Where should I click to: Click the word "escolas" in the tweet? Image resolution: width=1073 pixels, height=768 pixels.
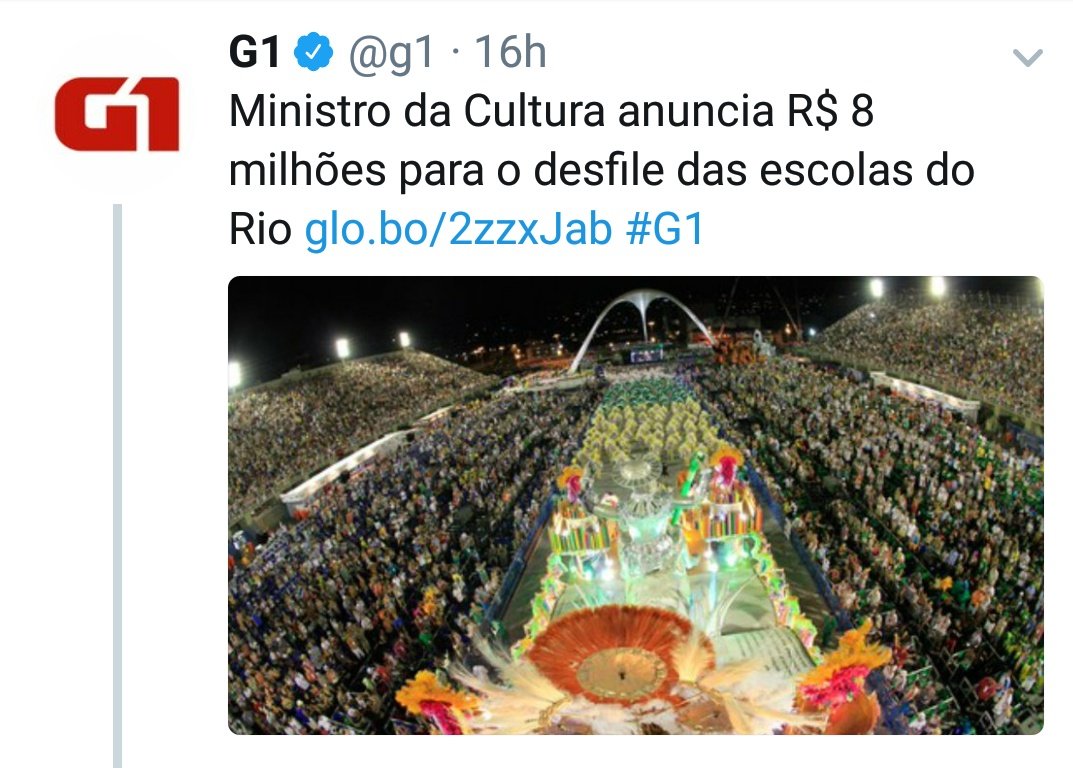pyautogui.click(x=836, y=170)
